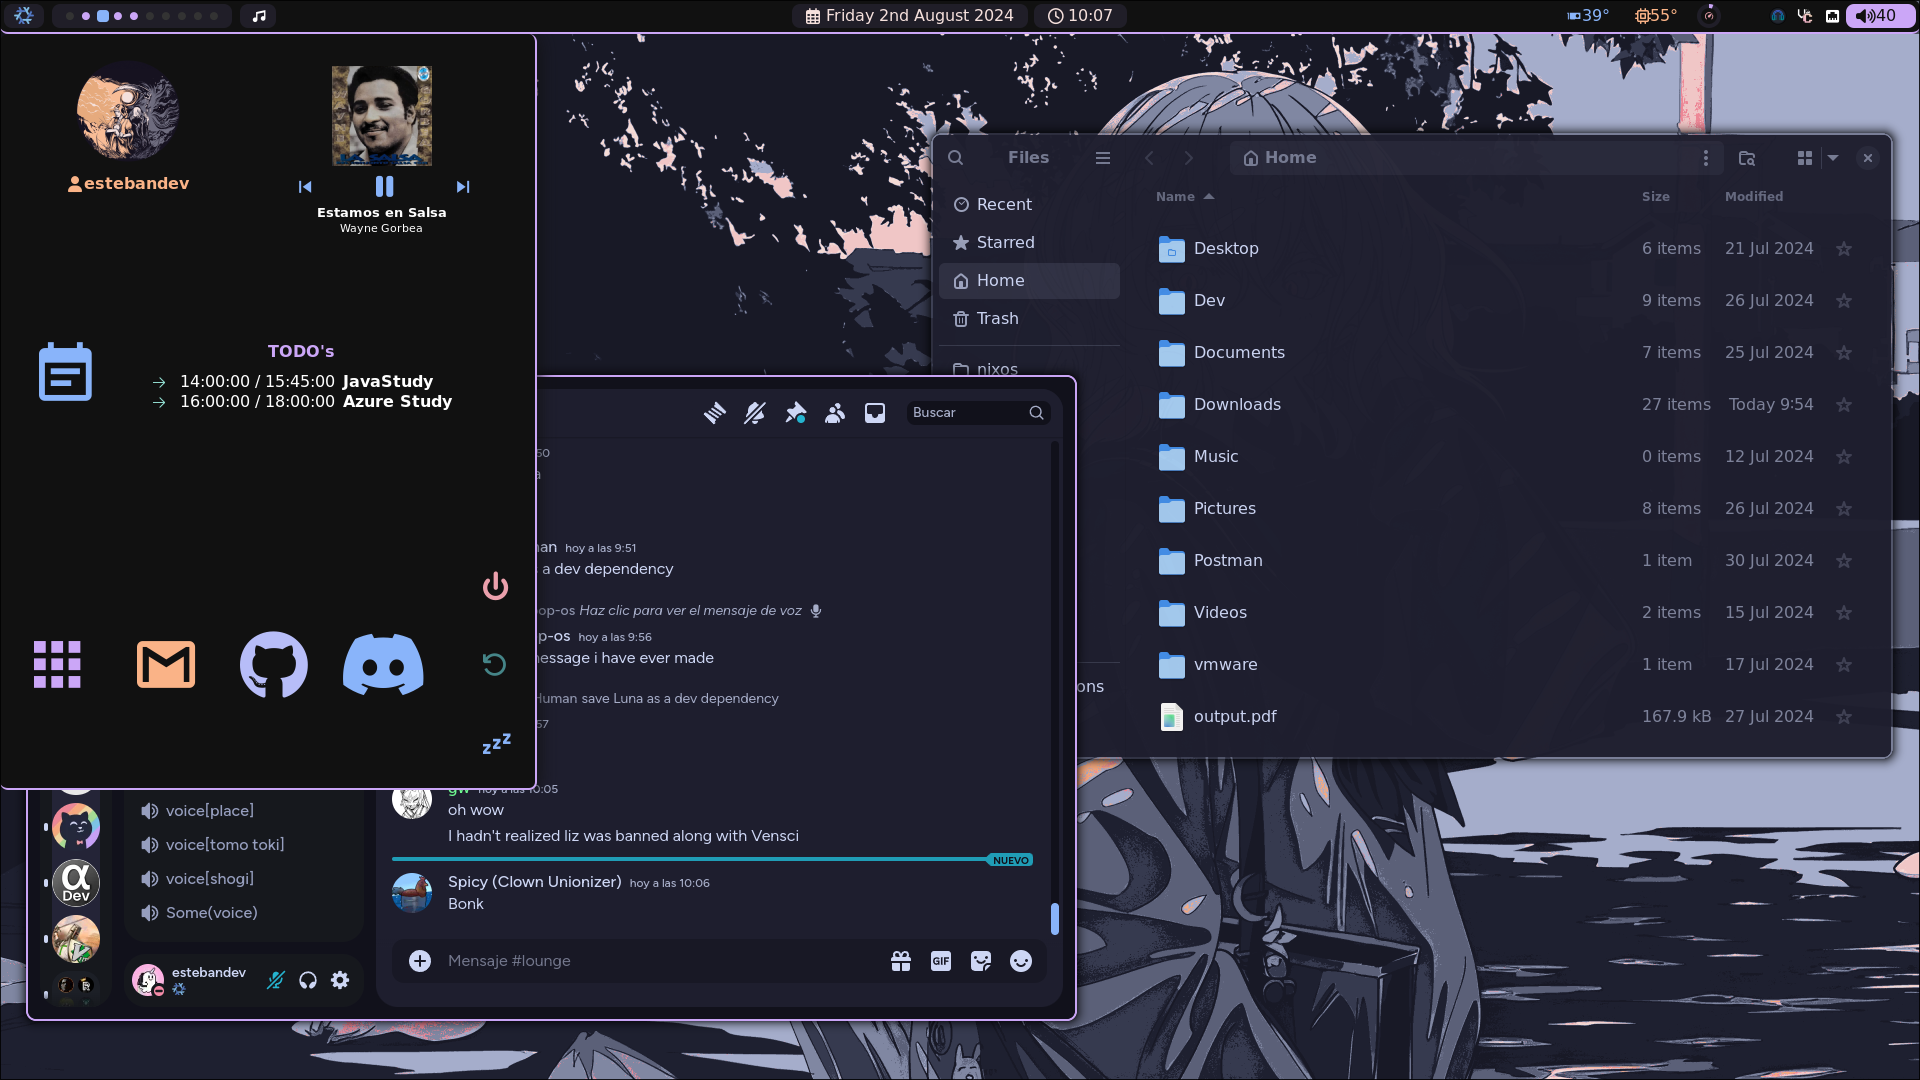Launch GitHub from dashboard
Viewport: 1920px width, 1080px height.
coord(273,665)
